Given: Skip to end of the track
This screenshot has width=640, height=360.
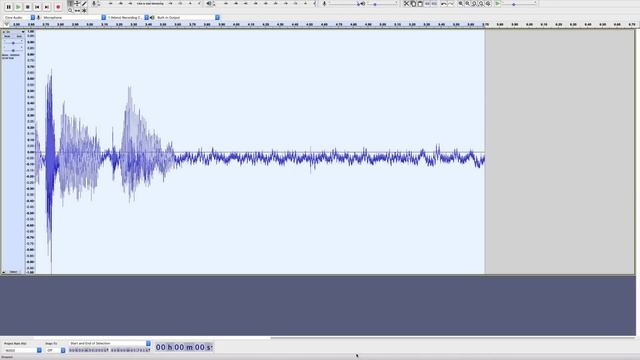Looking at the screenshot, I should coord(47,7).
